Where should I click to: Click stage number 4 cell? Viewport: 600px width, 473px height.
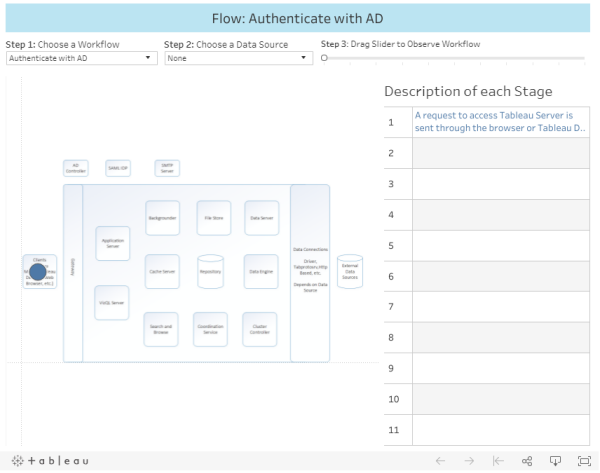coord(398,215)
